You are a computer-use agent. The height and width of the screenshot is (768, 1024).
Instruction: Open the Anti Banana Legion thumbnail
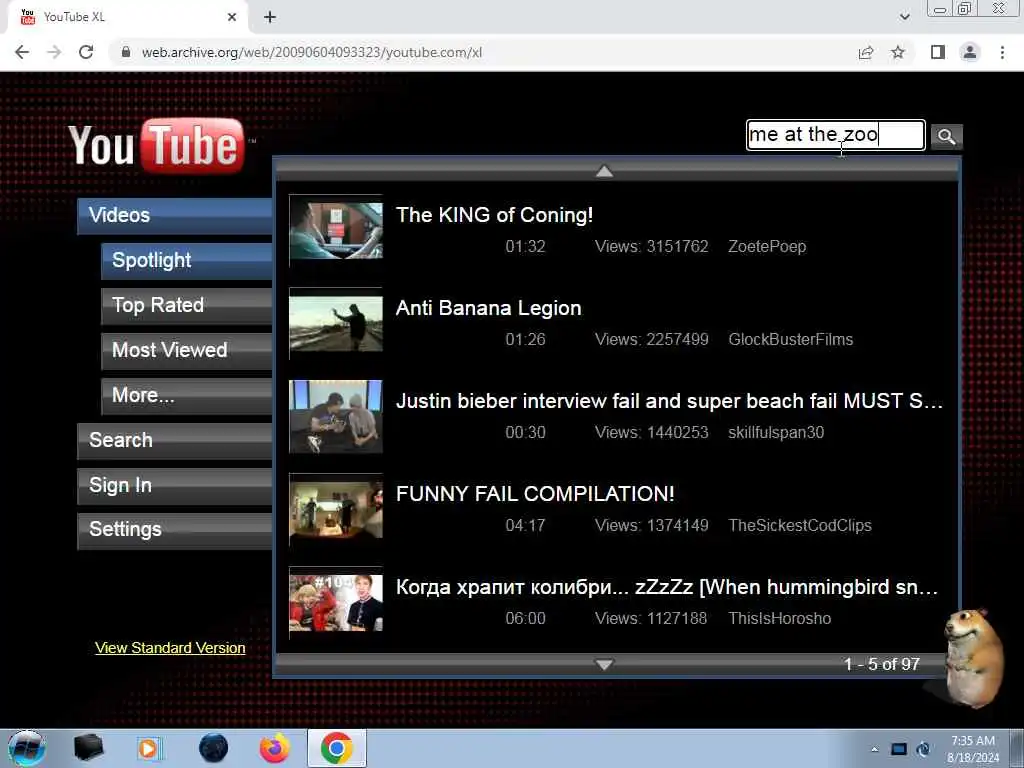point(336,323)
